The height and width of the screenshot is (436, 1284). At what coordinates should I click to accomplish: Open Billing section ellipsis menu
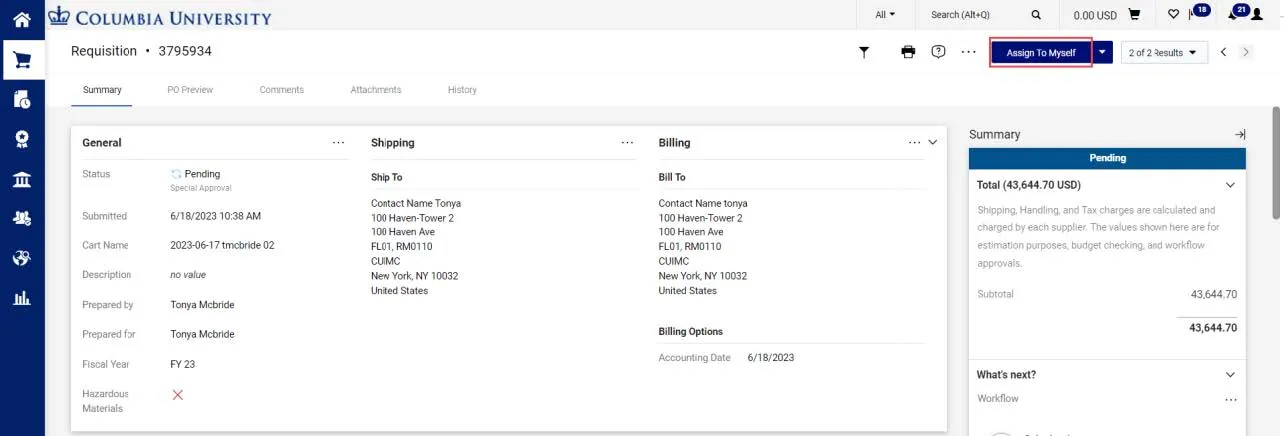point(914,142)
